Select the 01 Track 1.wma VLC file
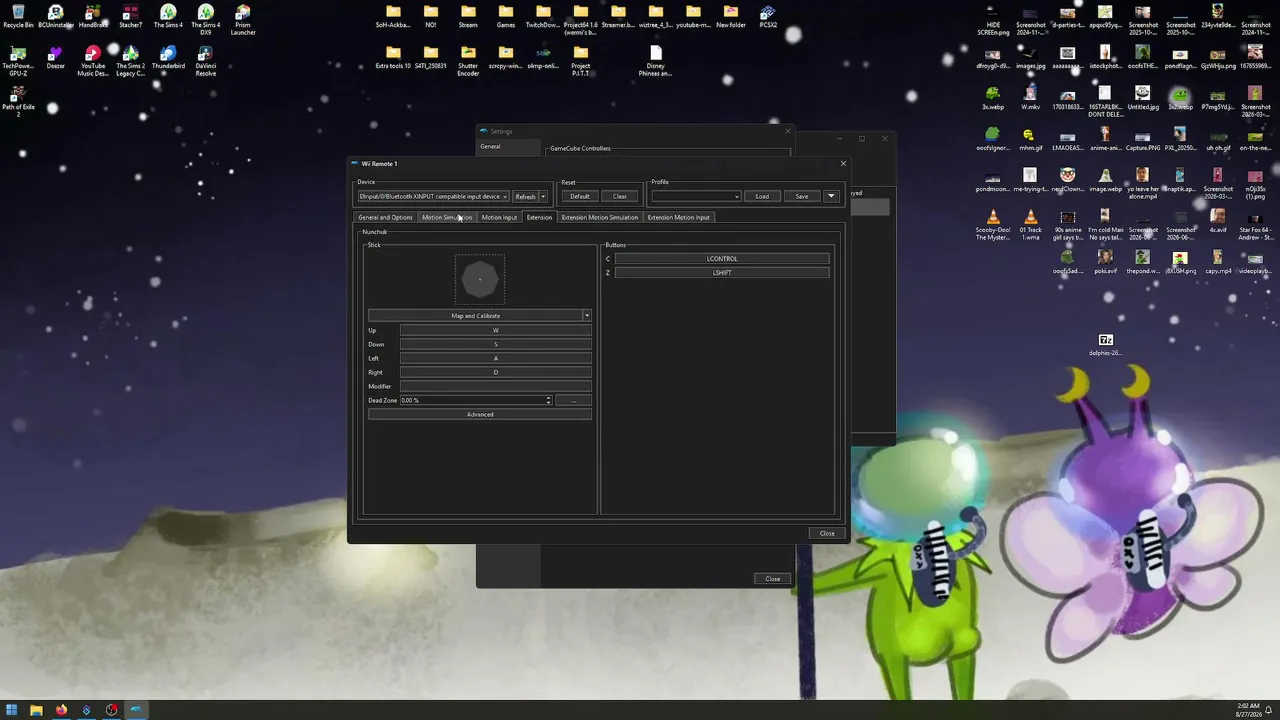 point(1030,225)
